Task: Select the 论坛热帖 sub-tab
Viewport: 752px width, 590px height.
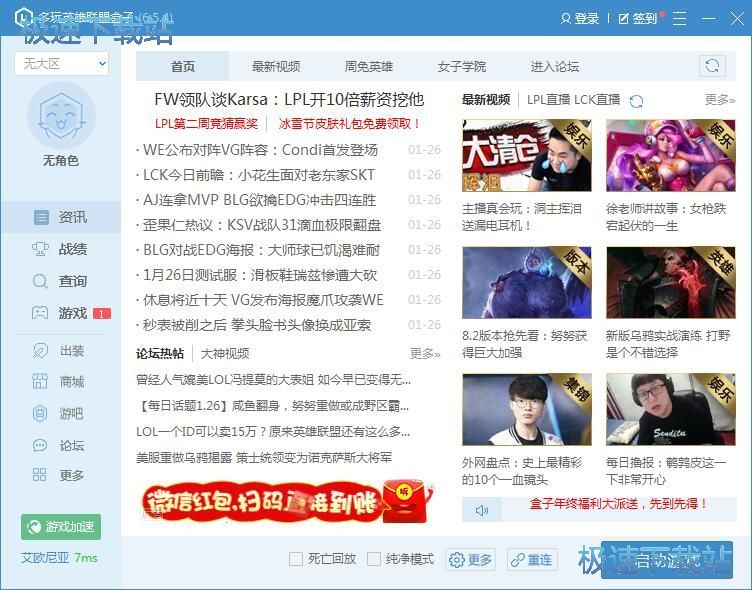Action: pyautogui.click(x=160, y=354)
